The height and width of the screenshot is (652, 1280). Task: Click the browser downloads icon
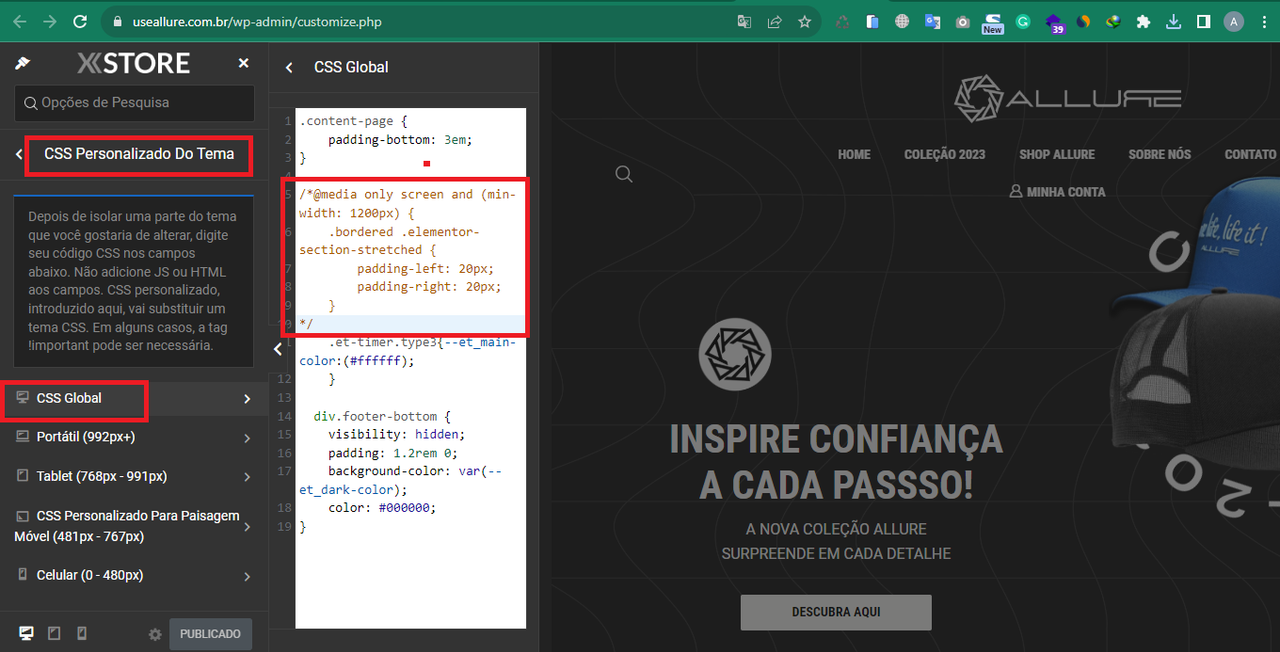tap(1174, 21)
